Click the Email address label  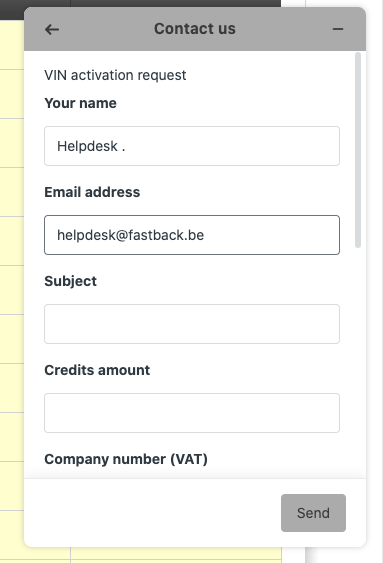pyautogui.click(x=92, y=192)
